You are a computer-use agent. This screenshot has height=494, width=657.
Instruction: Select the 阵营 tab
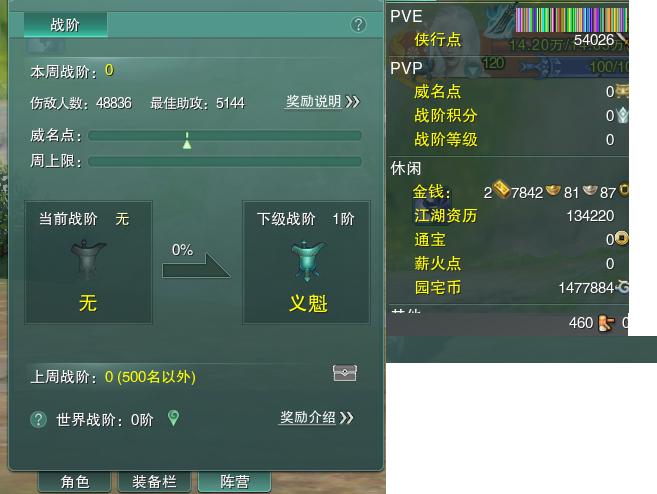pyautogui.click(x=235, y=482)
